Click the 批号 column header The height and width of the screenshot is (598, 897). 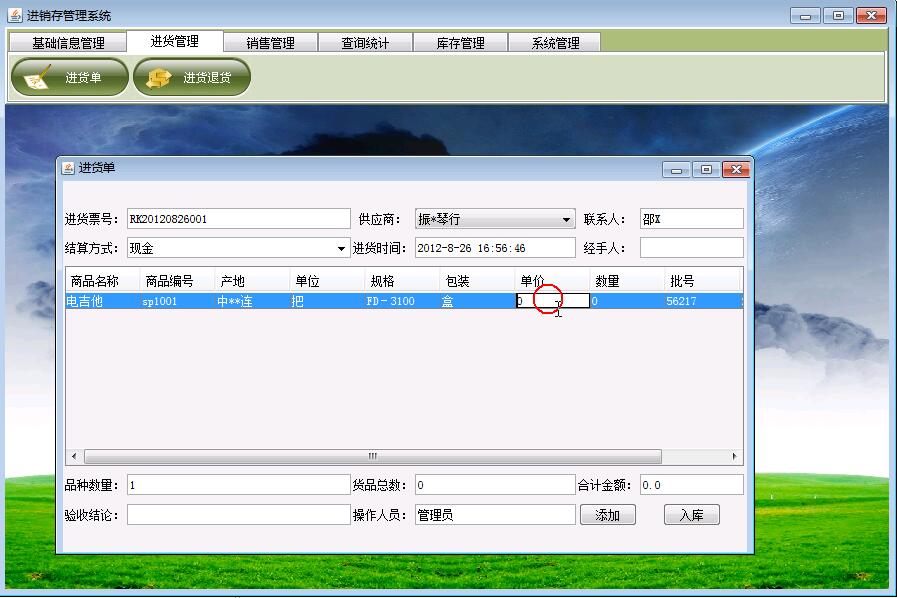point(702,281)
